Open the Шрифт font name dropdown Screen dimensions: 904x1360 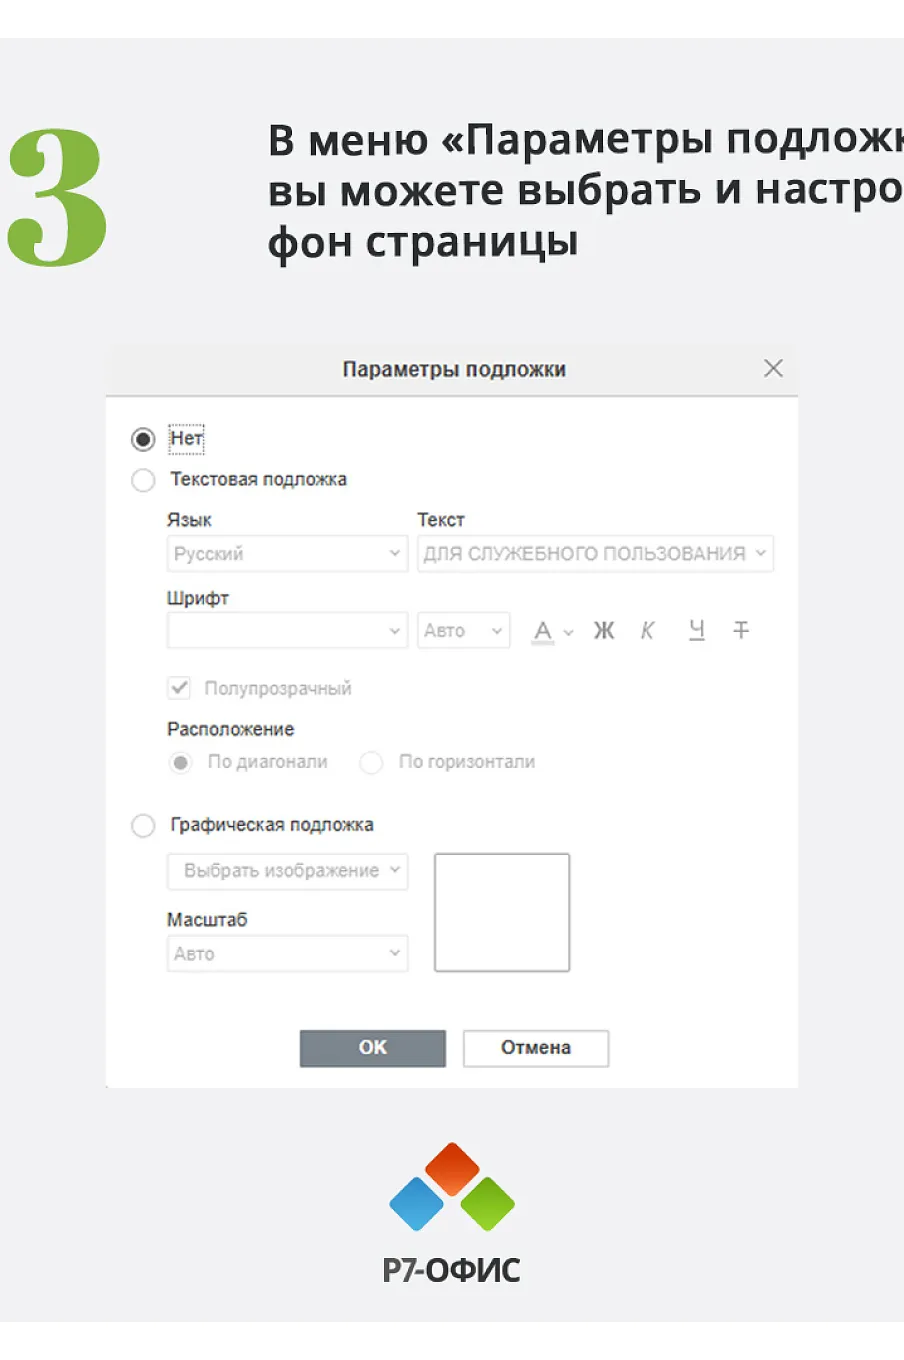(x=287, y=630)
